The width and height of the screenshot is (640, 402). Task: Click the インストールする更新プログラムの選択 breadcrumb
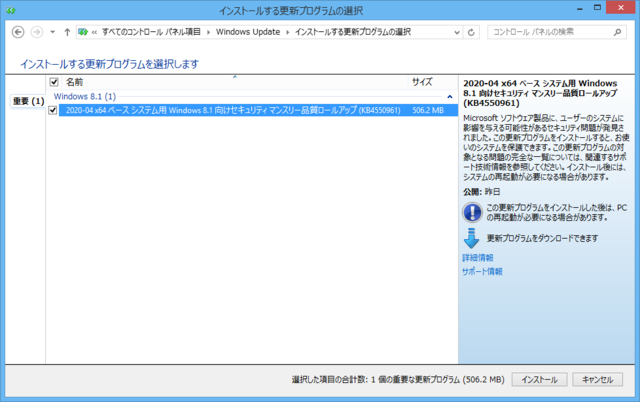coord(353,32)
